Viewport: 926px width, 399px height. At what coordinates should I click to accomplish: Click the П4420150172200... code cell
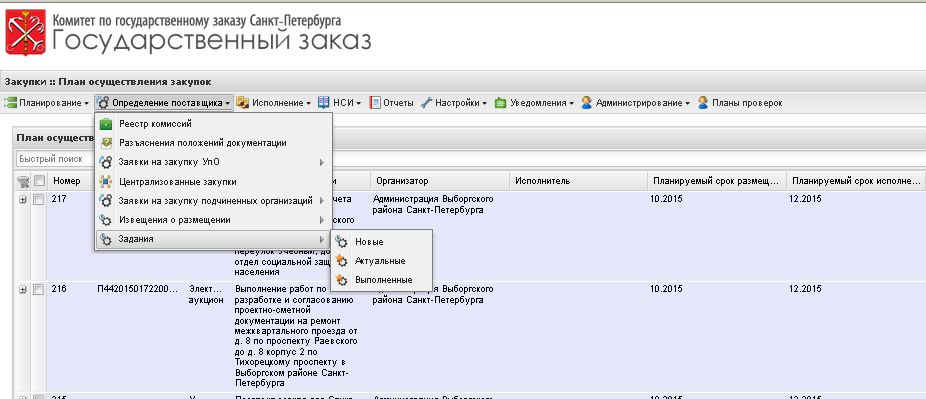(138, 289)
